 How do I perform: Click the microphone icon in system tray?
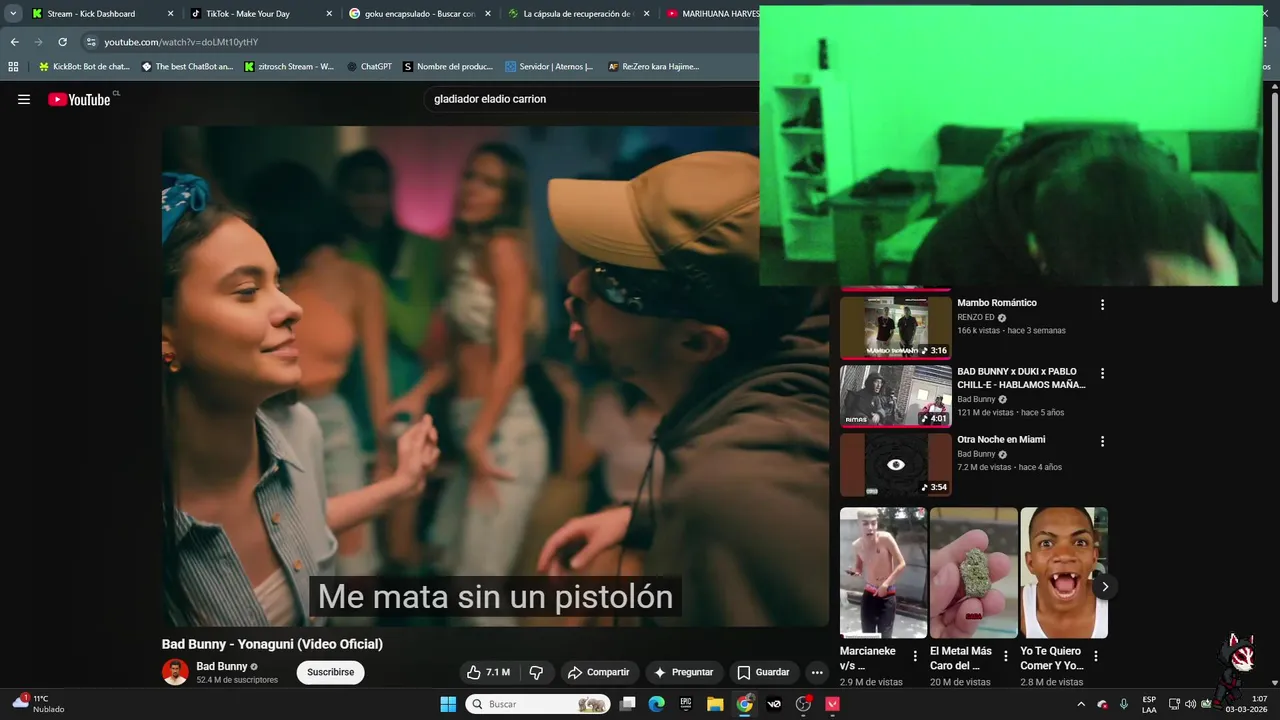(x=1124, y=704)
